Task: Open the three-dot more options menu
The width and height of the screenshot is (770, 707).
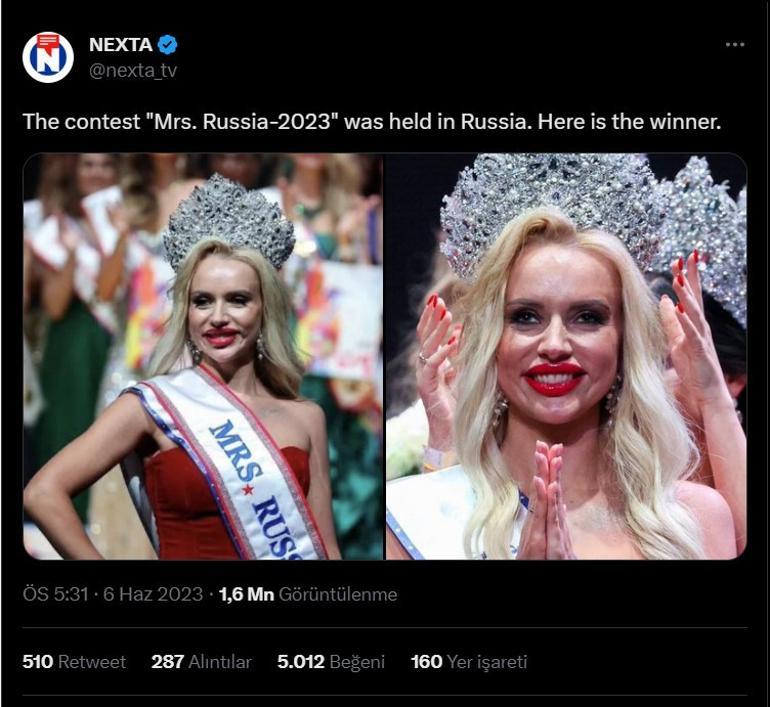Action: pyautogui.click(x=735, y=45)
